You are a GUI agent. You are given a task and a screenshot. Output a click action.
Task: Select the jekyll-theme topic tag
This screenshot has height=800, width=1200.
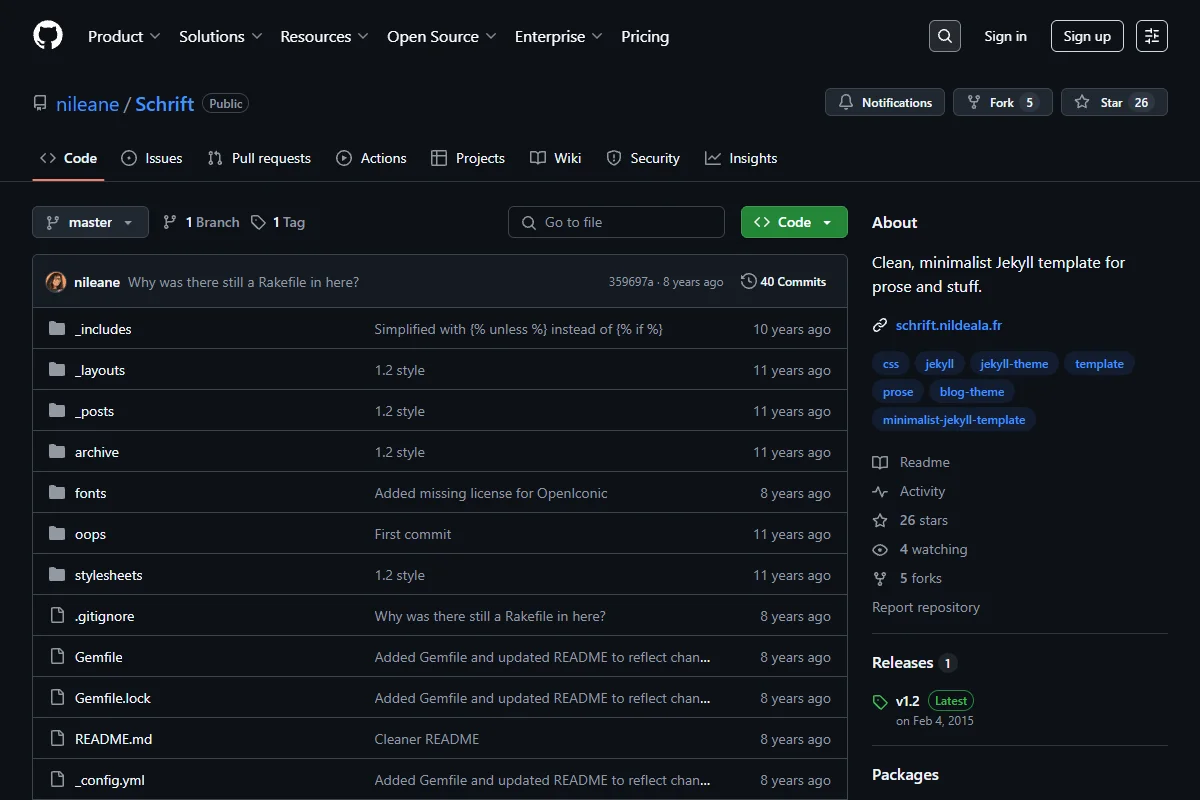[x=1014, y=364]
